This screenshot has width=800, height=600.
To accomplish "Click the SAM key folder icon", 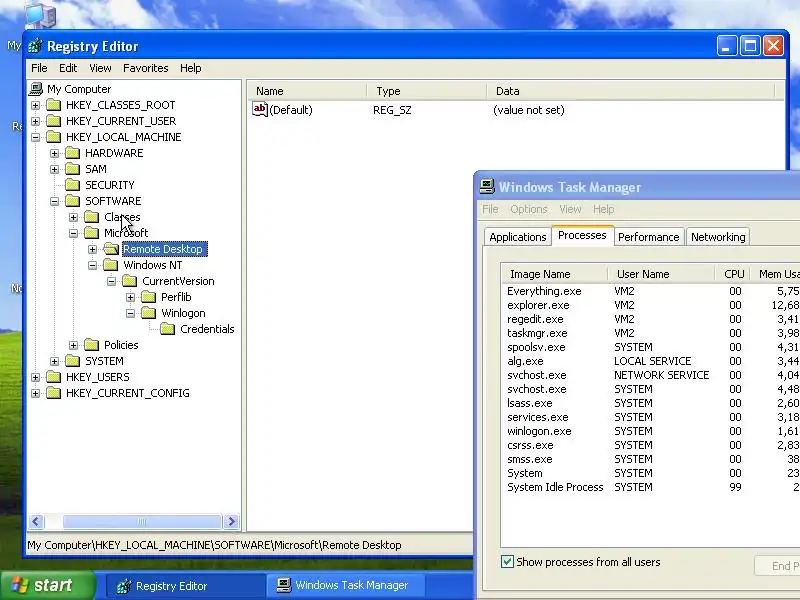I will click(x=72, y=169).
